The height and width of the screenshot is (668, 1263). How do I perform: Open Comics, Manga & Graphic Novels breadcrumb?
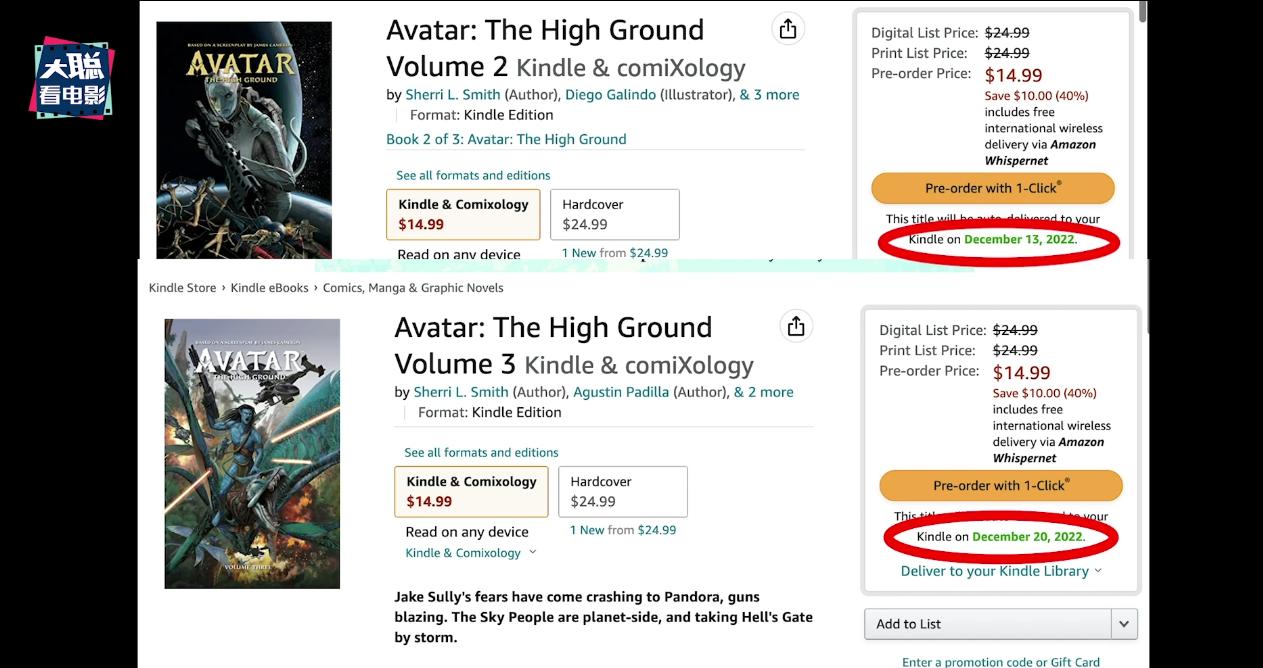[x=413, y=288]
